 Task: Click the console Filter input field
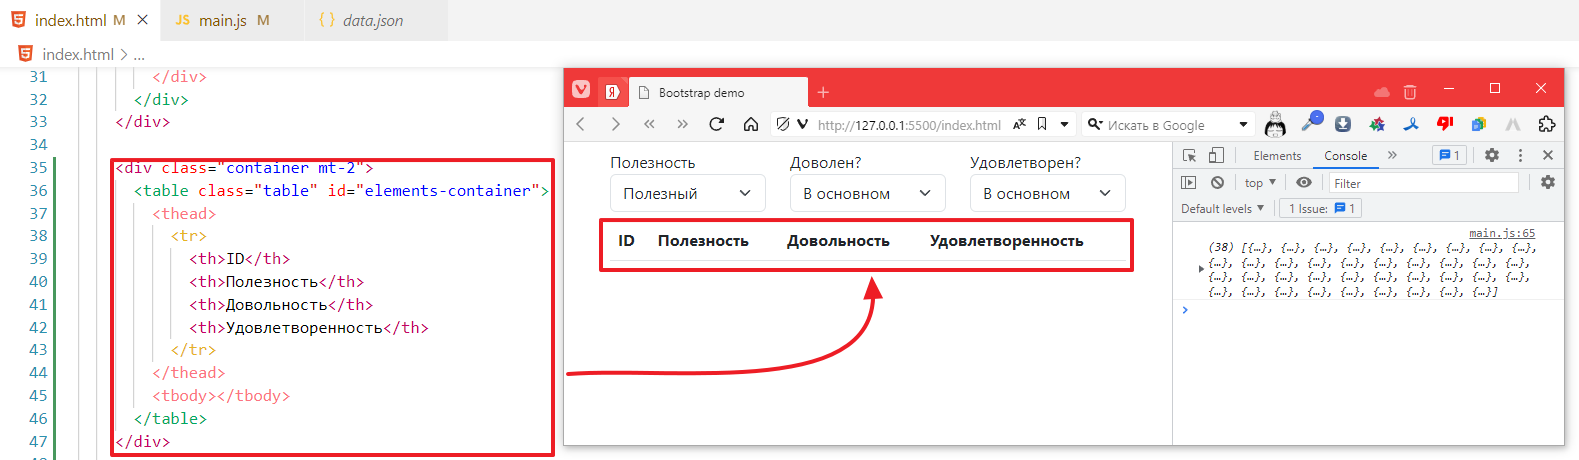(x=1422, y=183)
